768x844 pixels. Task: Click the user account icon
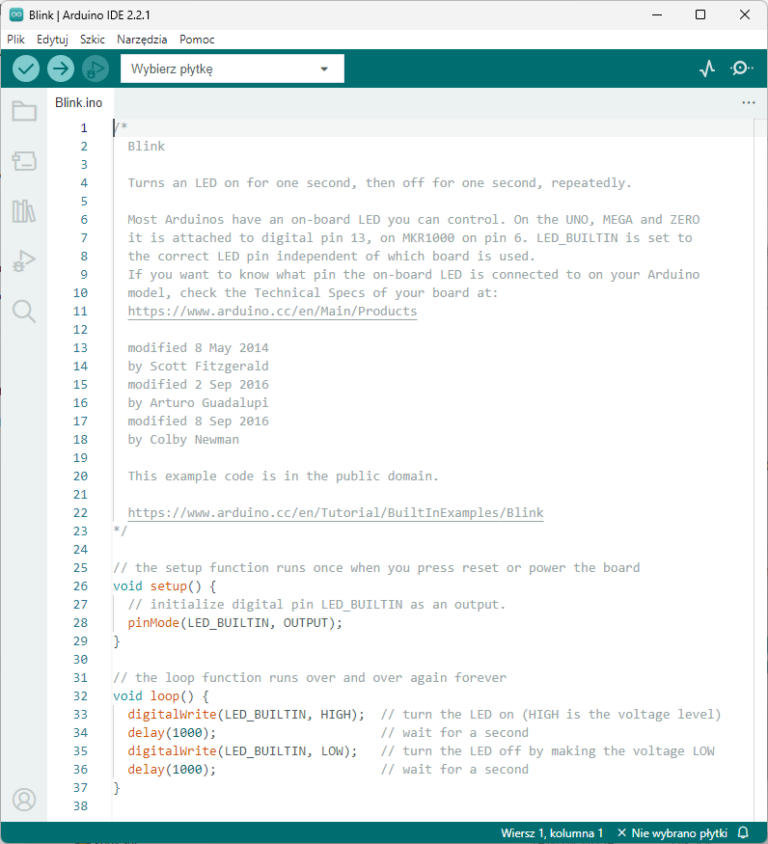[x=24, y=799]
